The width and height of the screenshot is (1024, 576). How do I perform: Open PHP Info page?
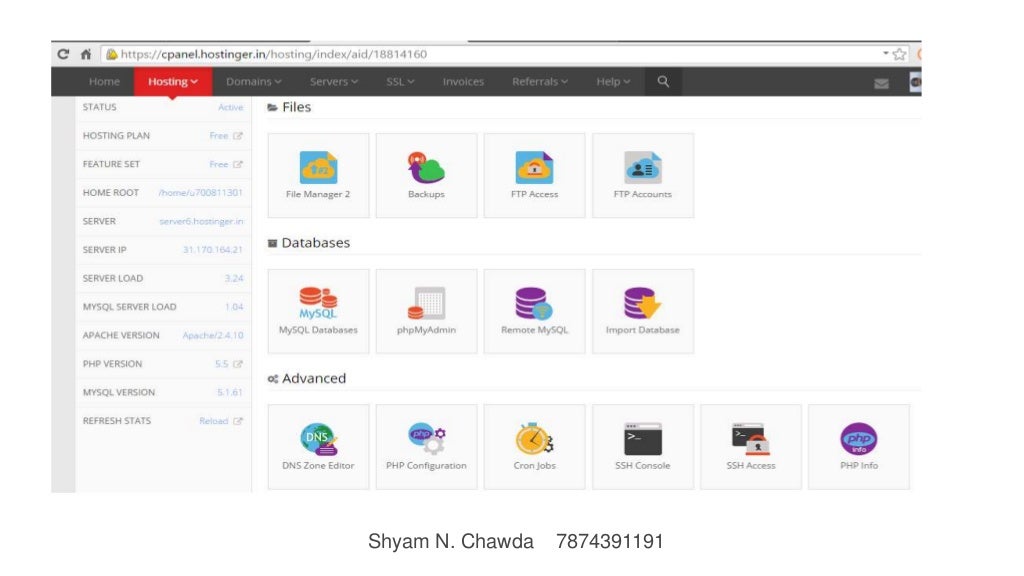[859, 447]
